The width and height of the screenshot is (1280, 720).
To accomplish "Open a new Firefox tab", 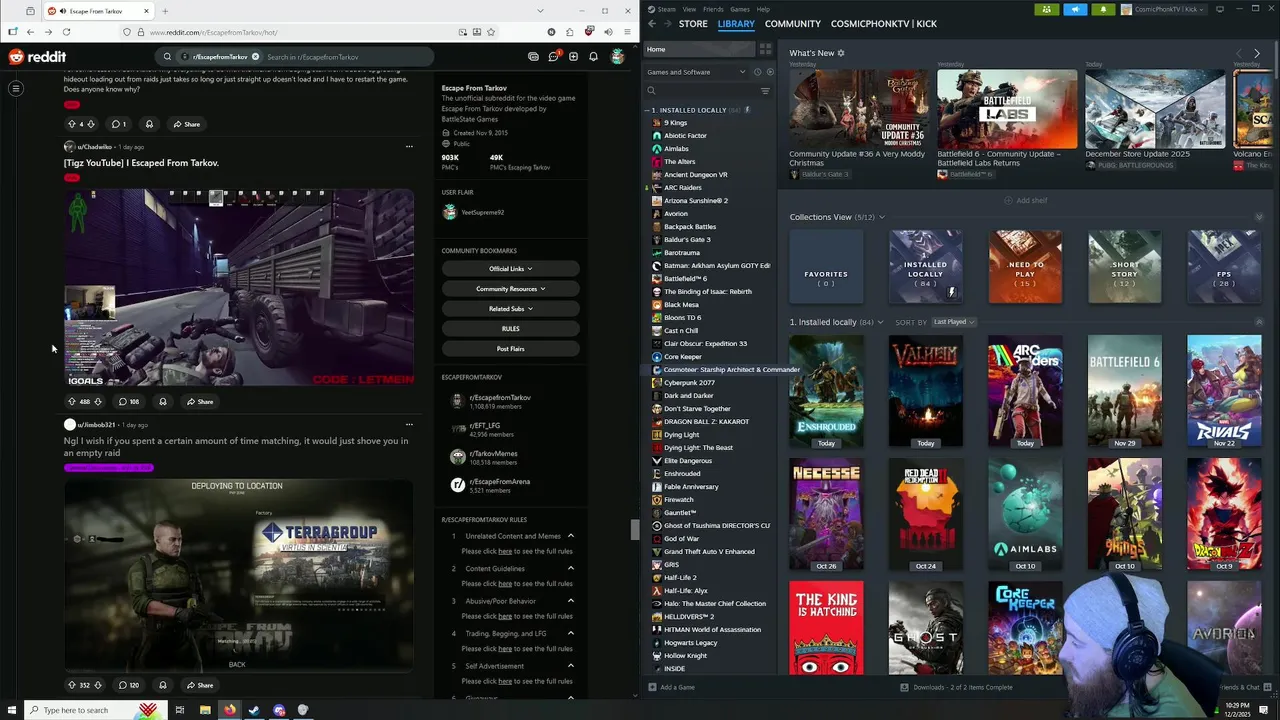I will coord(165,11).
